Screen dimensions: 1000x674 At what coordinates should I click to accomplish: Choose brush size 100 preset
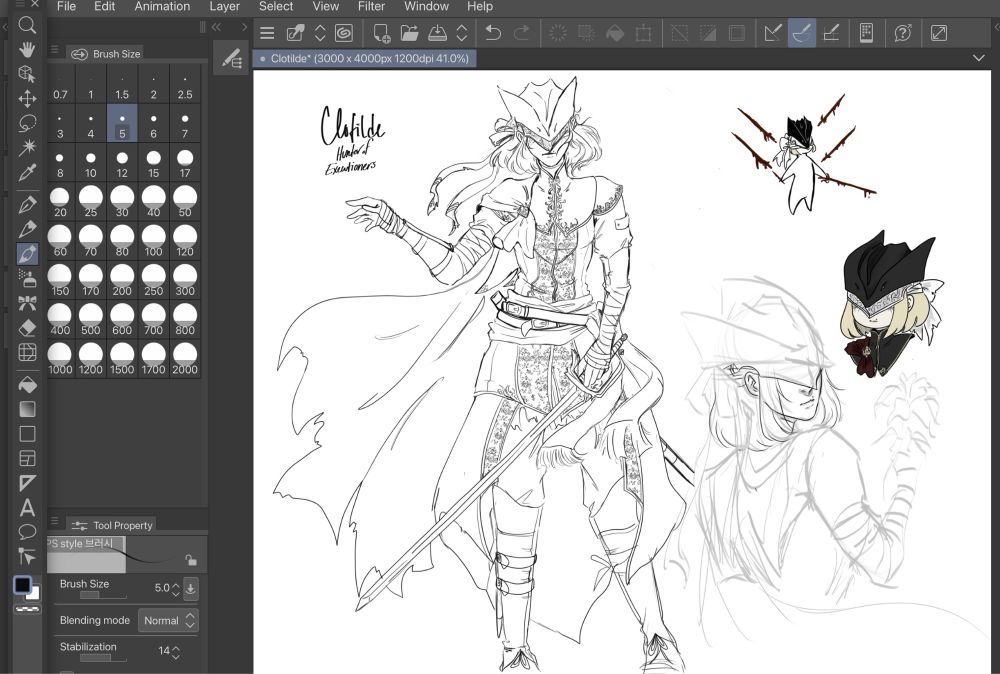point(153,241)
